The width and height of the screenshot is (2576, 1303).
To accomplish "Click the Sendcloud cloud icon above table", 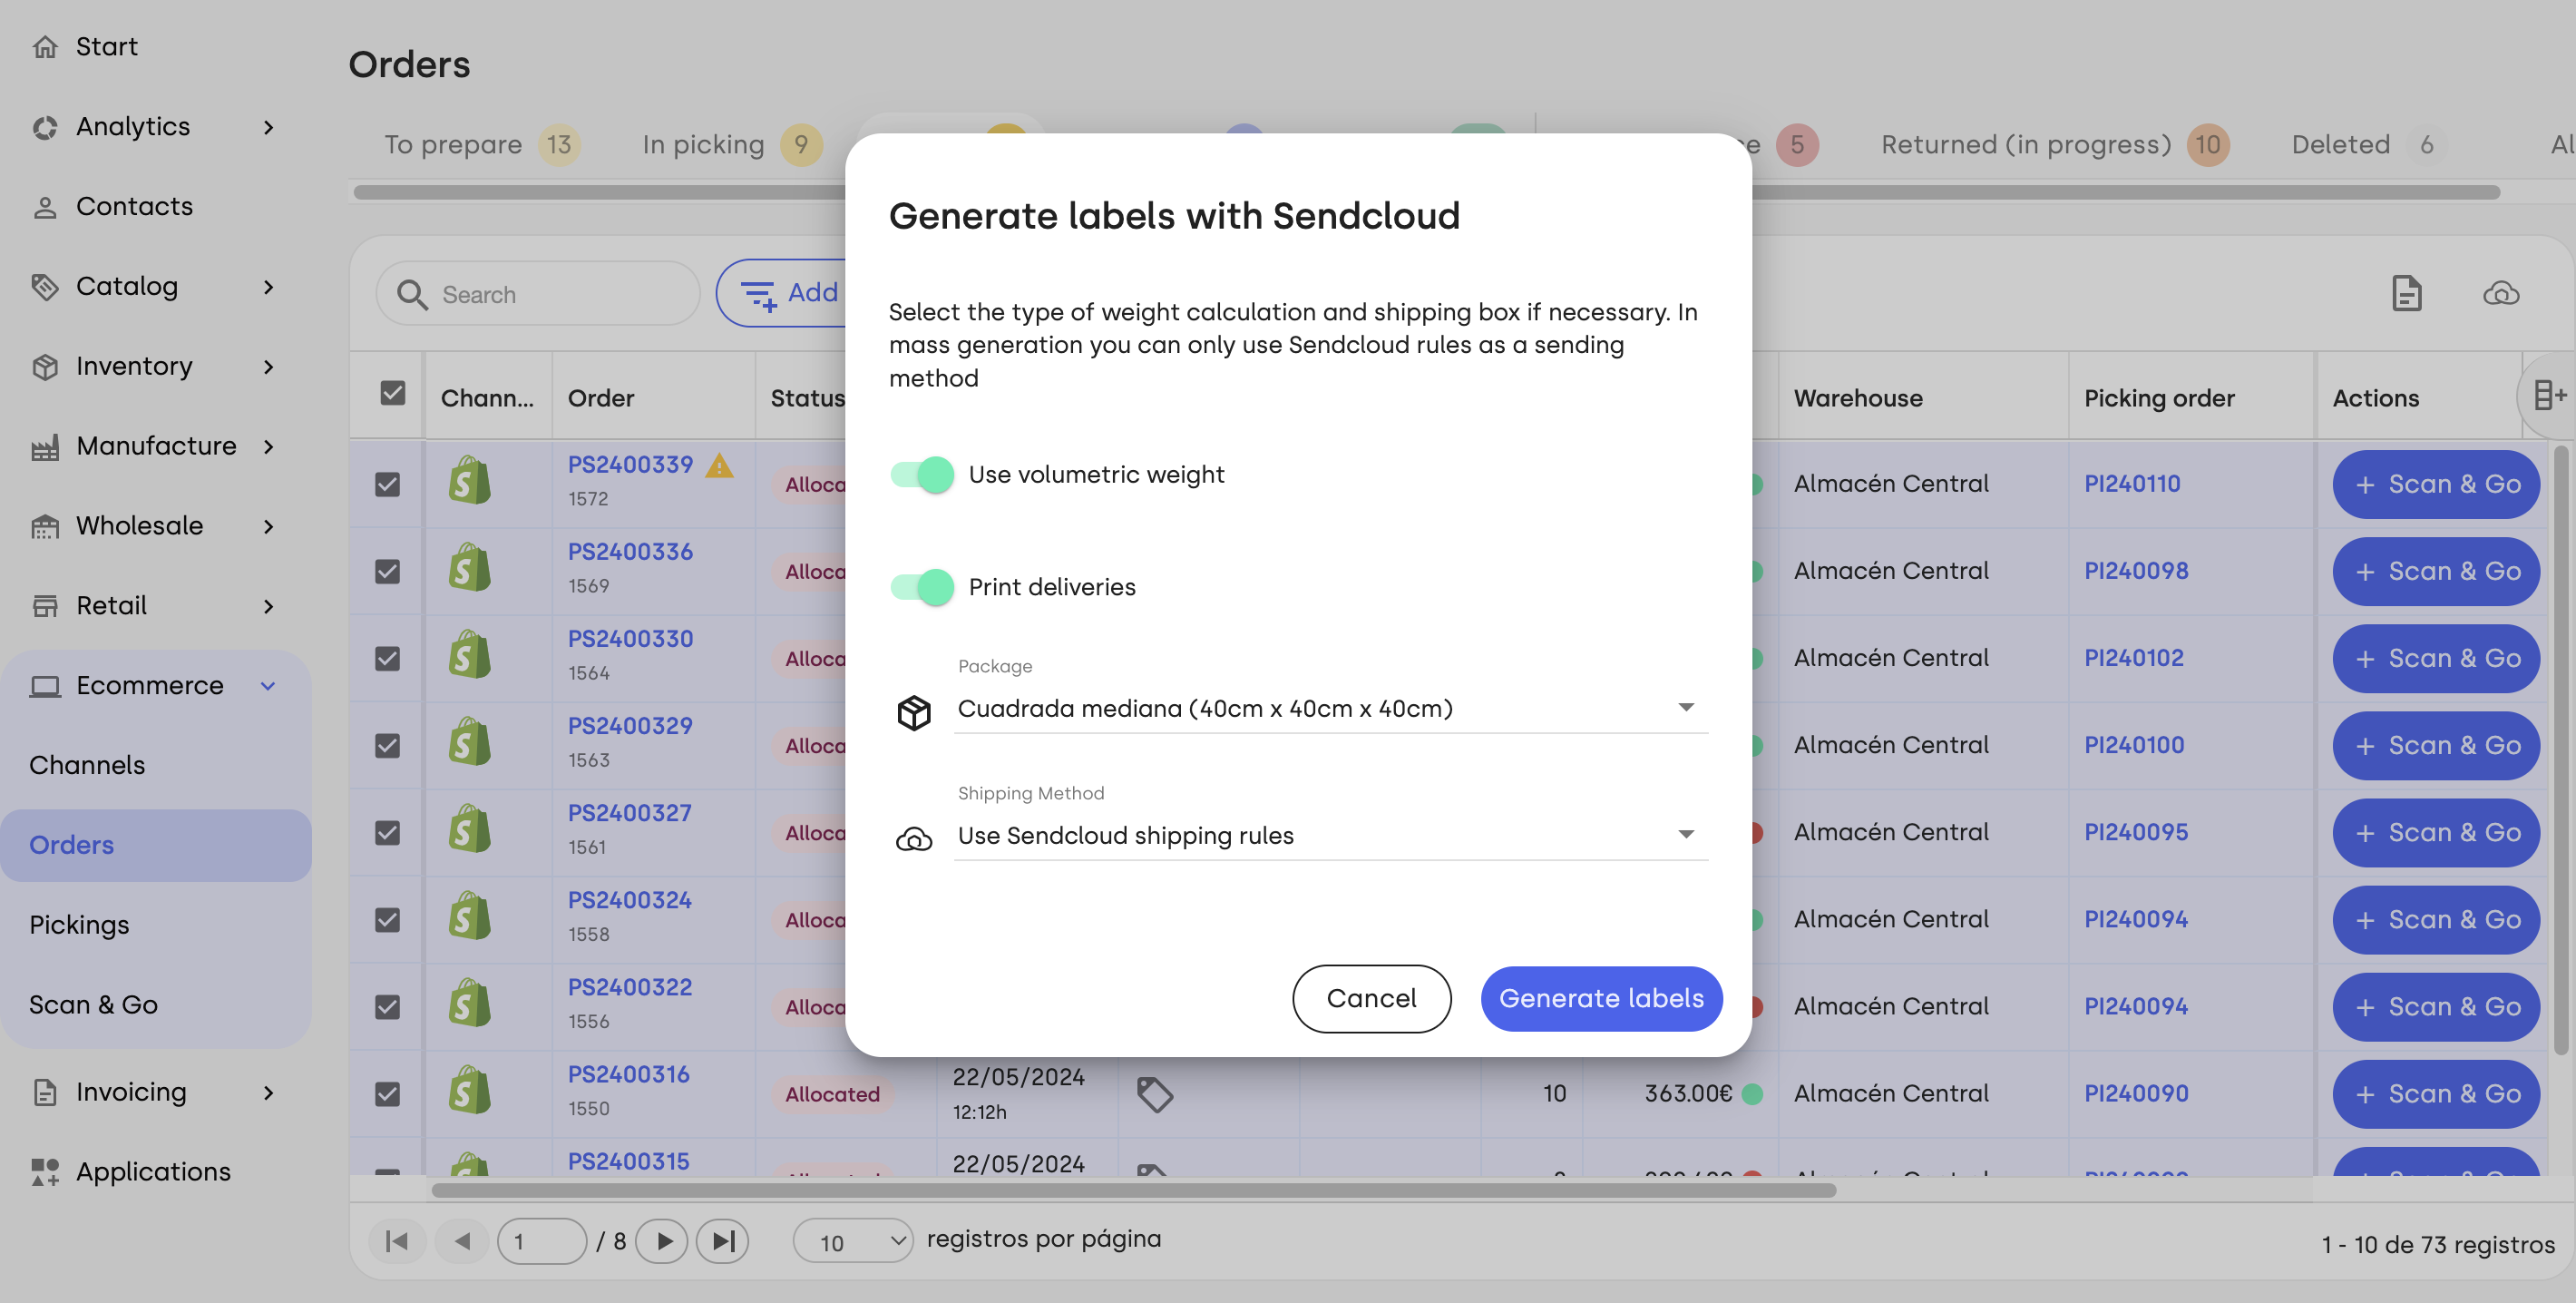I will point(2501,293).
